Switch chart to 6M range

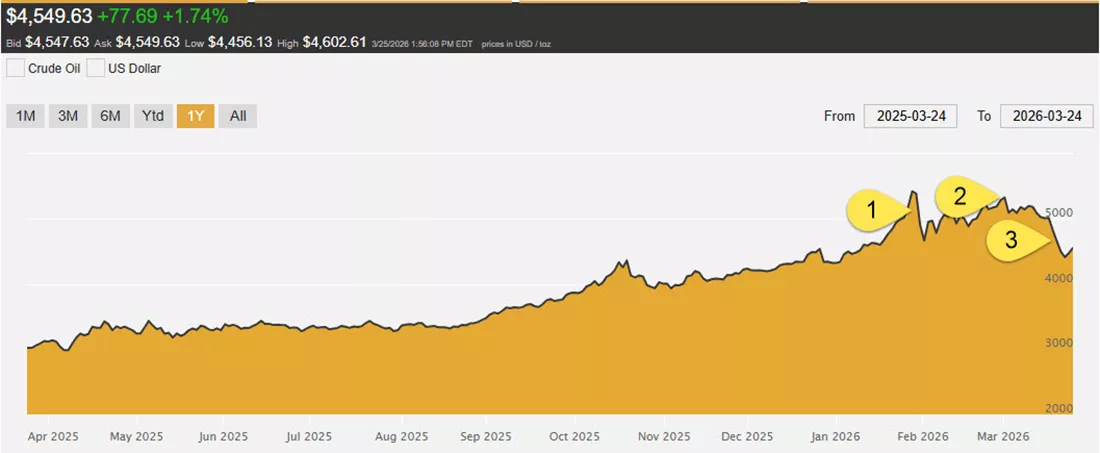click(110, 116)
